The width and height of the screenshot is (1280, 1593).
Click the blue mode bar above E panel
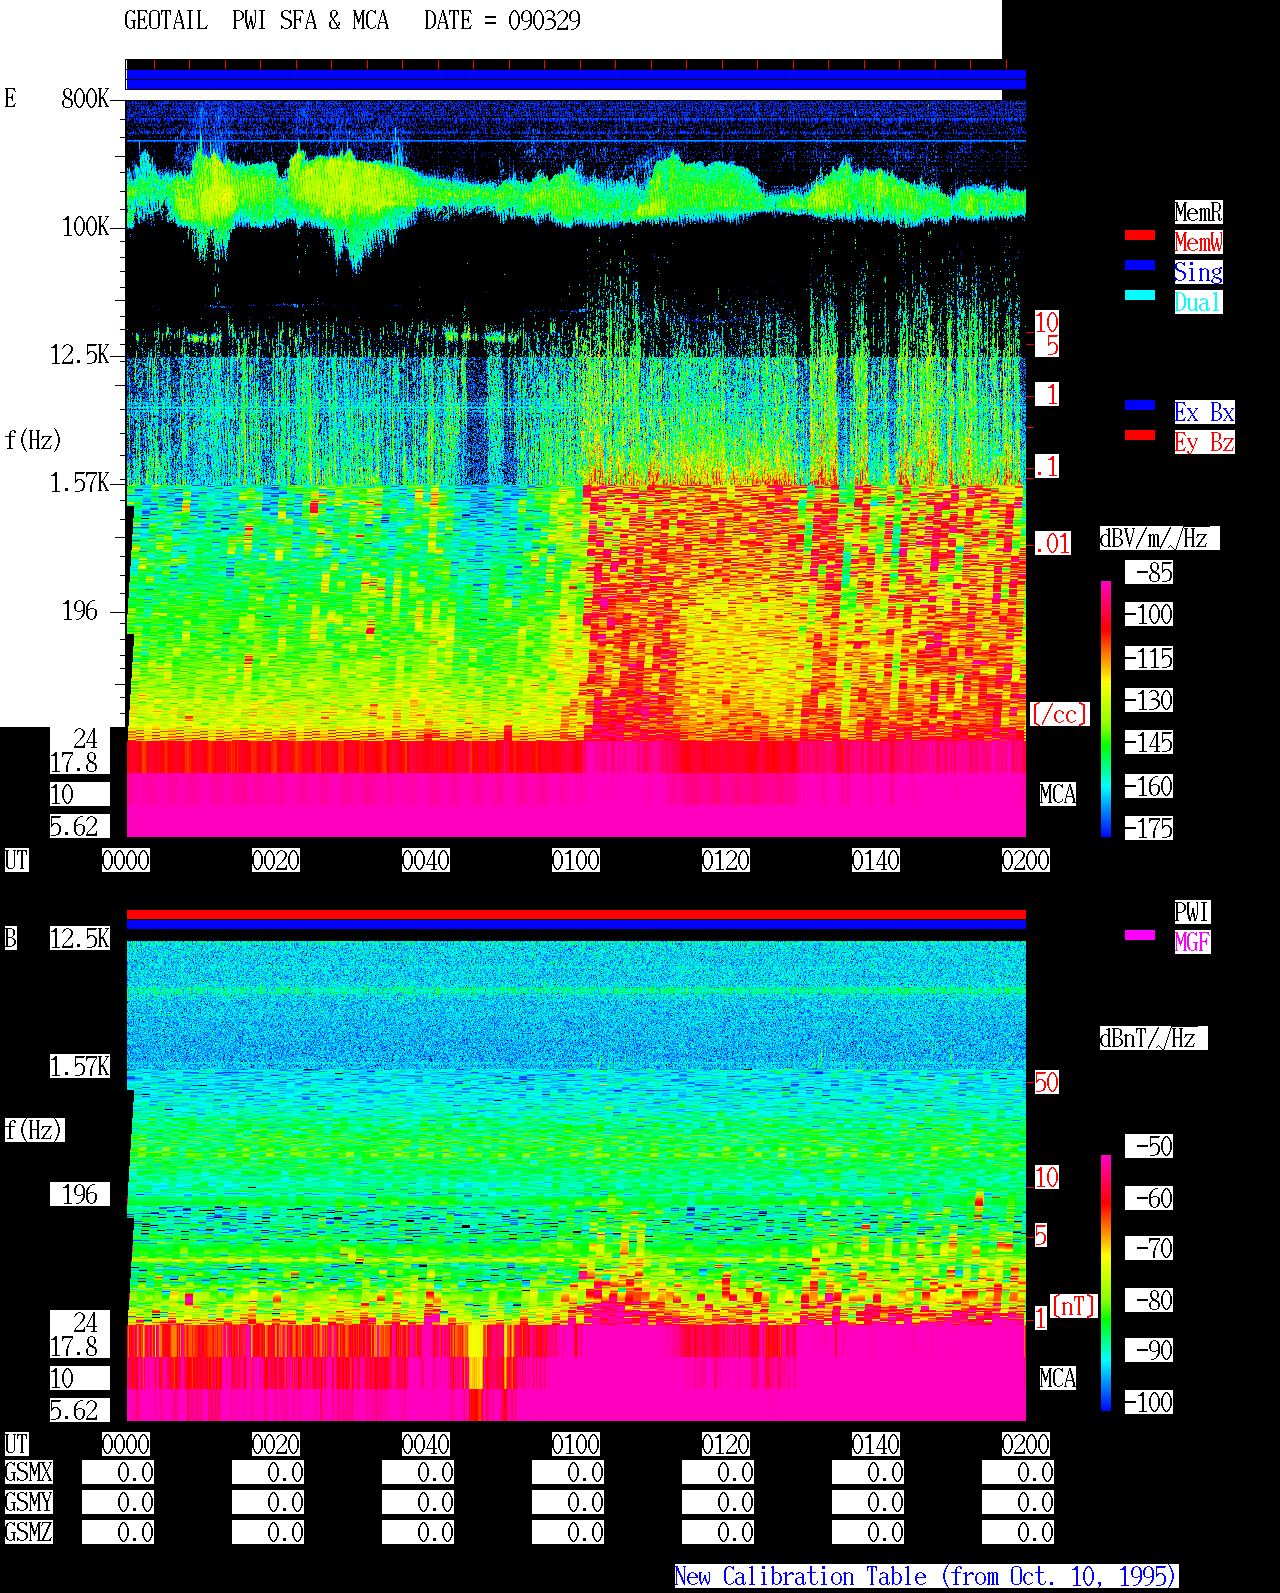click(x=576, y=79)
